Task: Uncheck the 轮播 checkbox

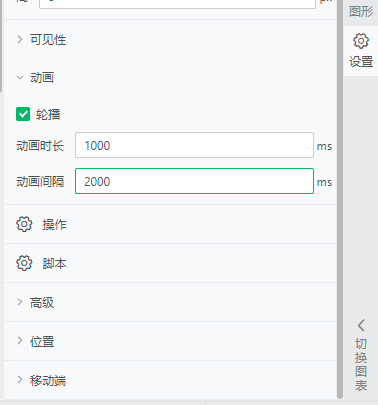Action: click(23, 114)
